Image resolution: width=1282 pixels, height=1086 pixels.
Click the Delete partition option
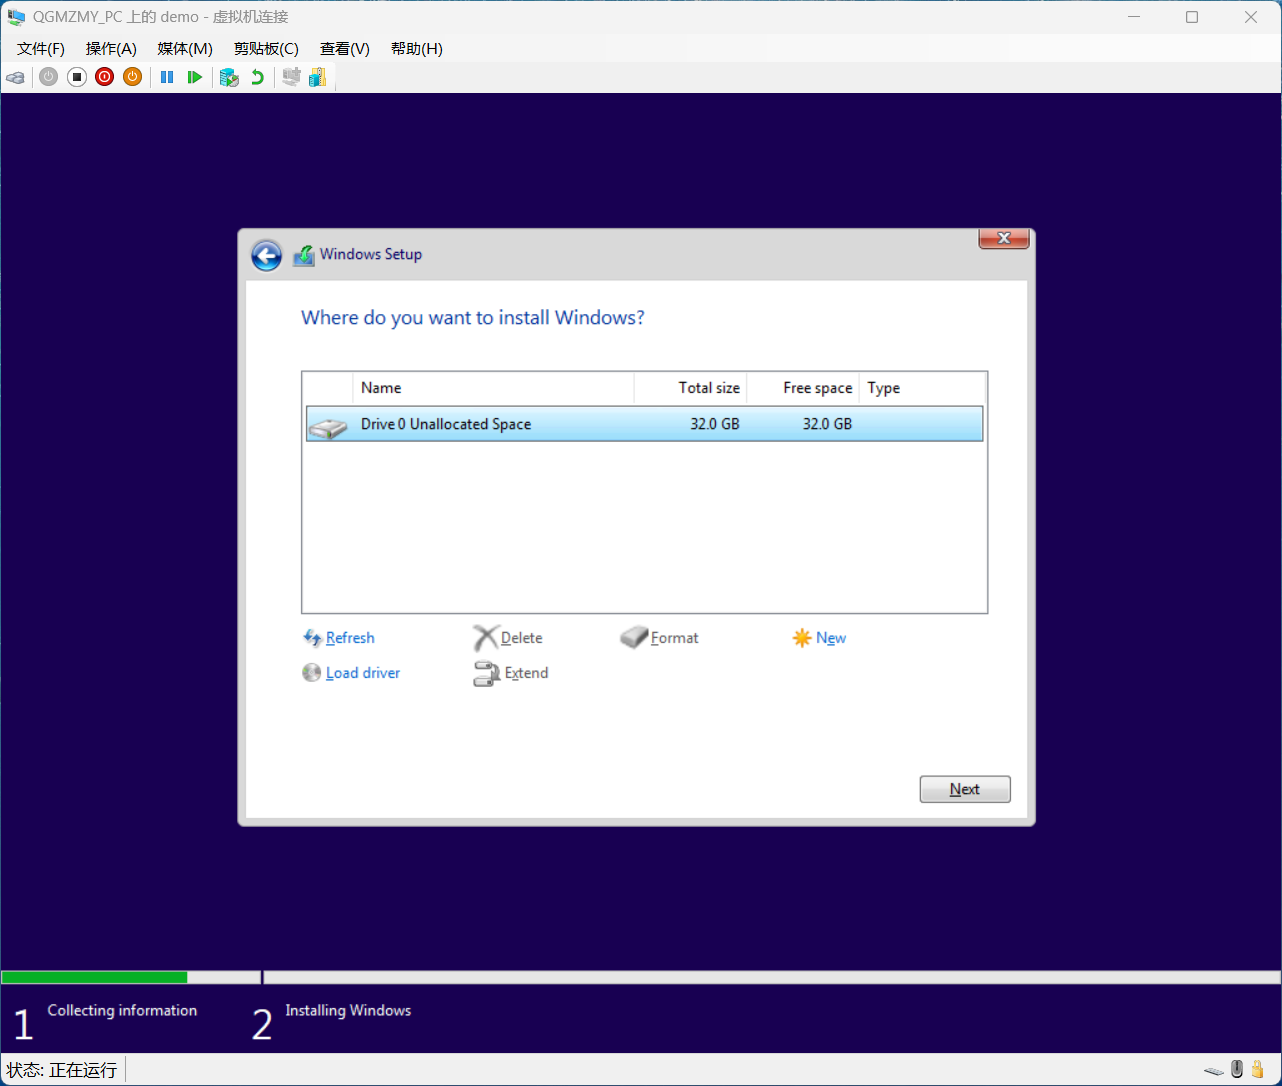click(x=508, y=638)
